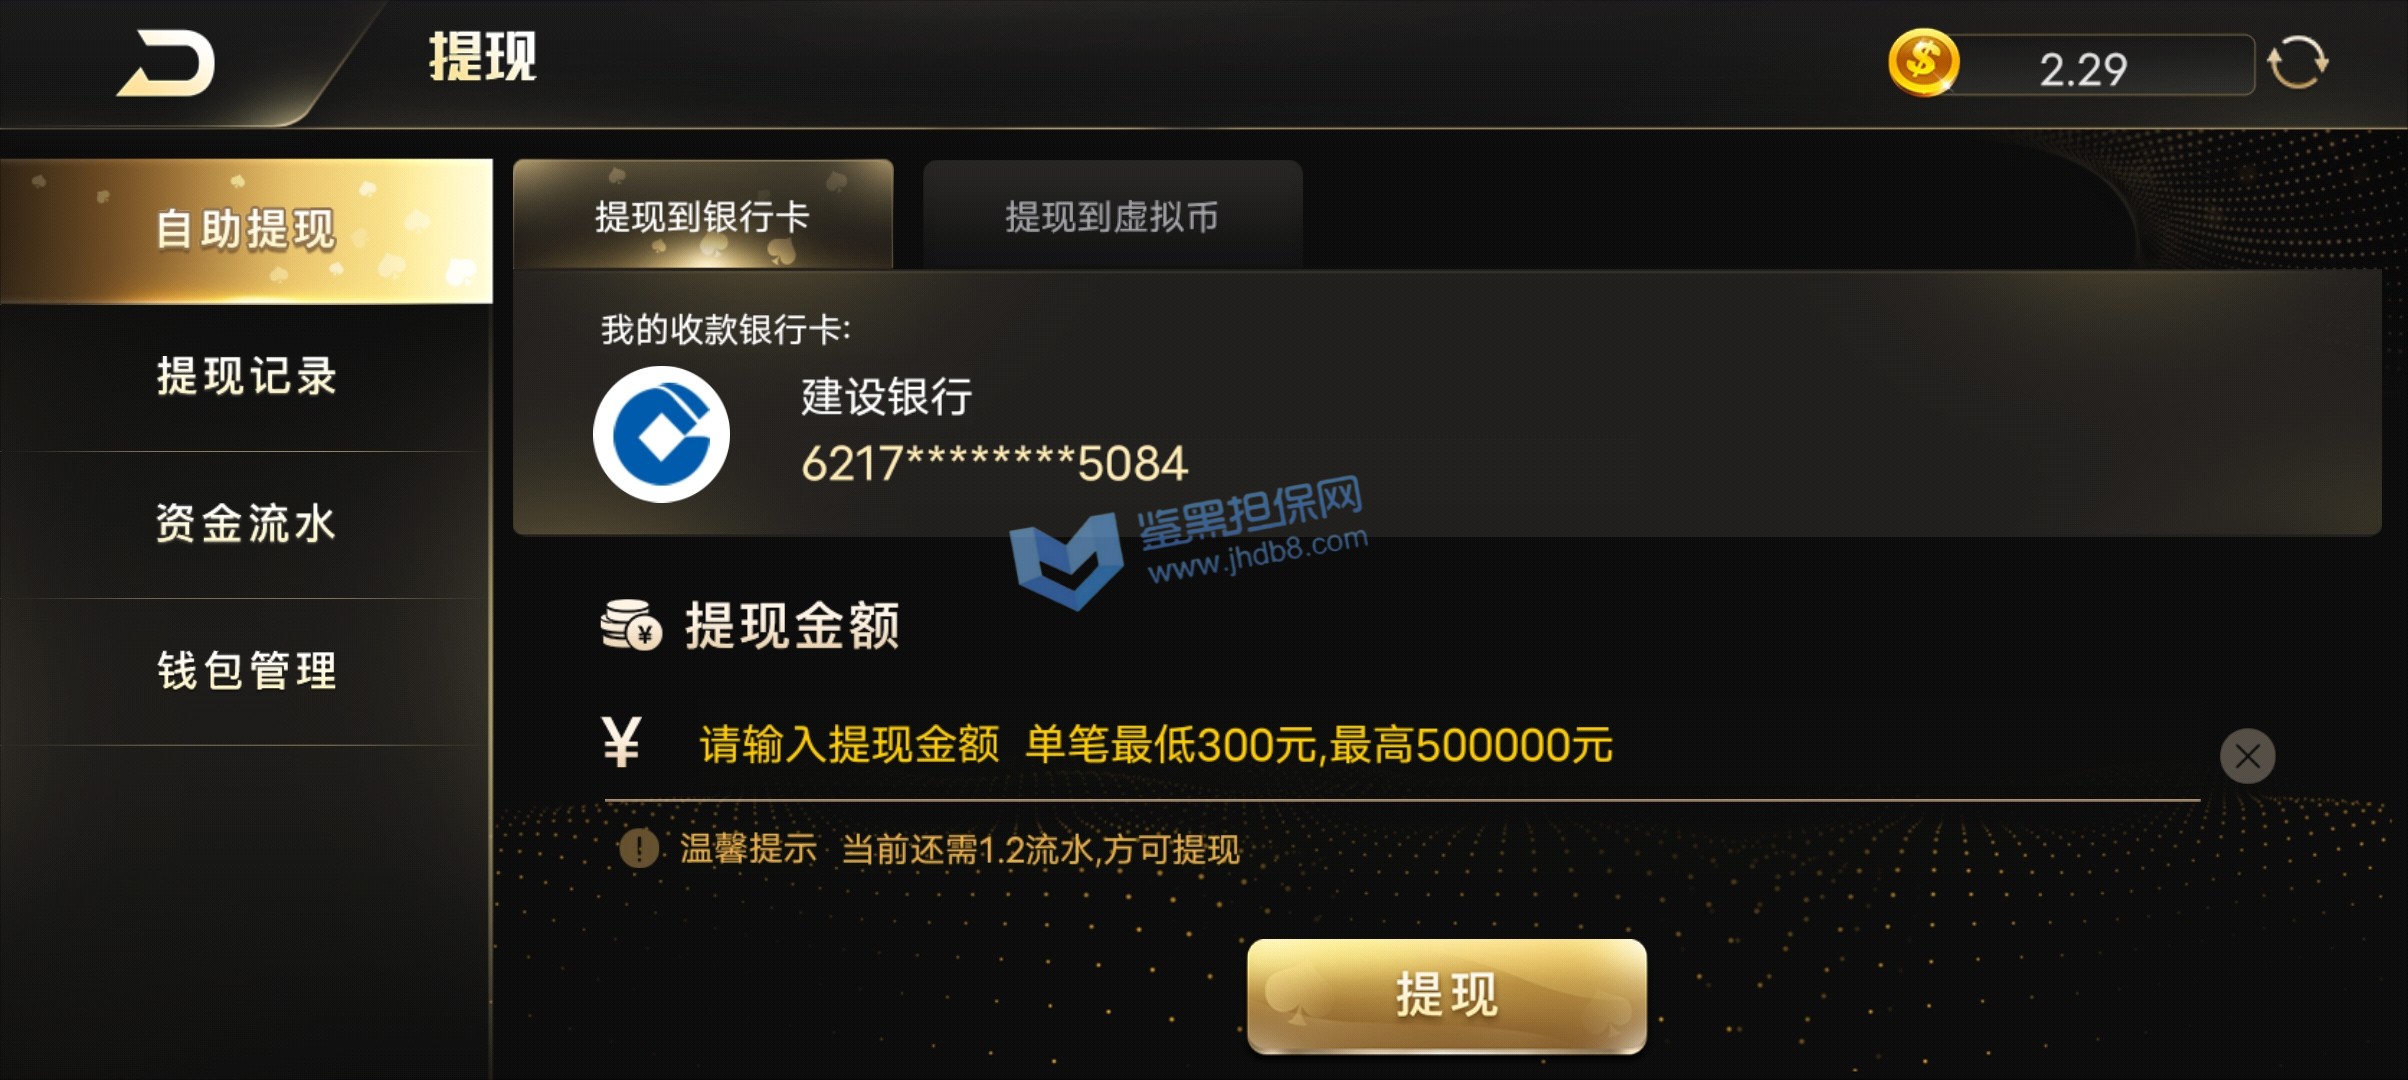The image size is (2408, 1080).
Task: Open 资金流水 in the sidebar
Action: [x=246, y=524]
